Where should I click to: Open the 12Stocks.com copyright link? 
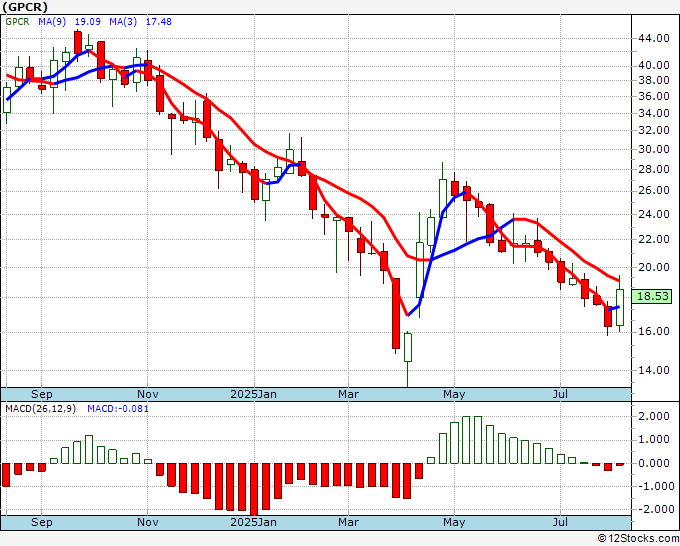click(638, 539)
